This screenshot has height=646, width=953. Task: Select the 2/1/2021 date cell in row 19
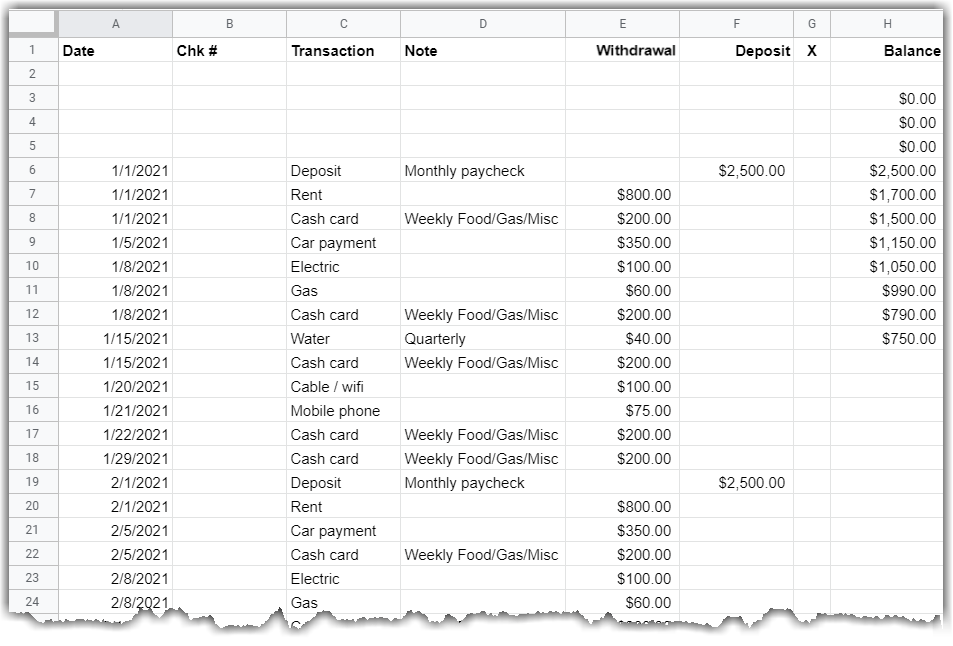tap(117, 482)
